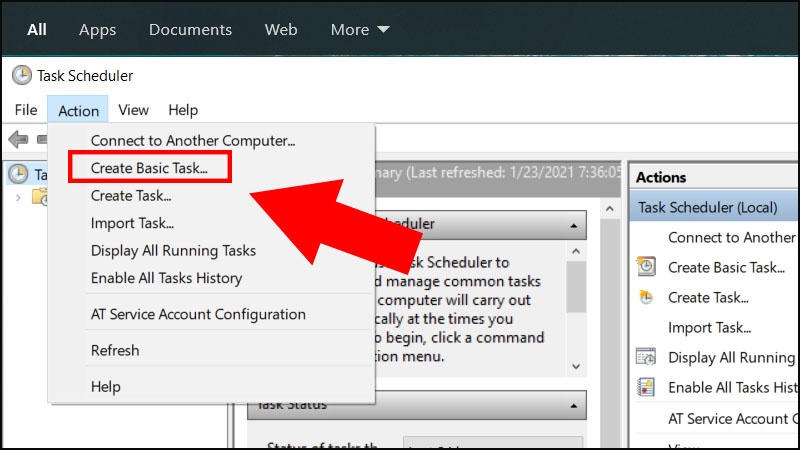Choose Display All Running Tasks in Action menu
This screenshot has height=450, width=800.
point(212,251)
